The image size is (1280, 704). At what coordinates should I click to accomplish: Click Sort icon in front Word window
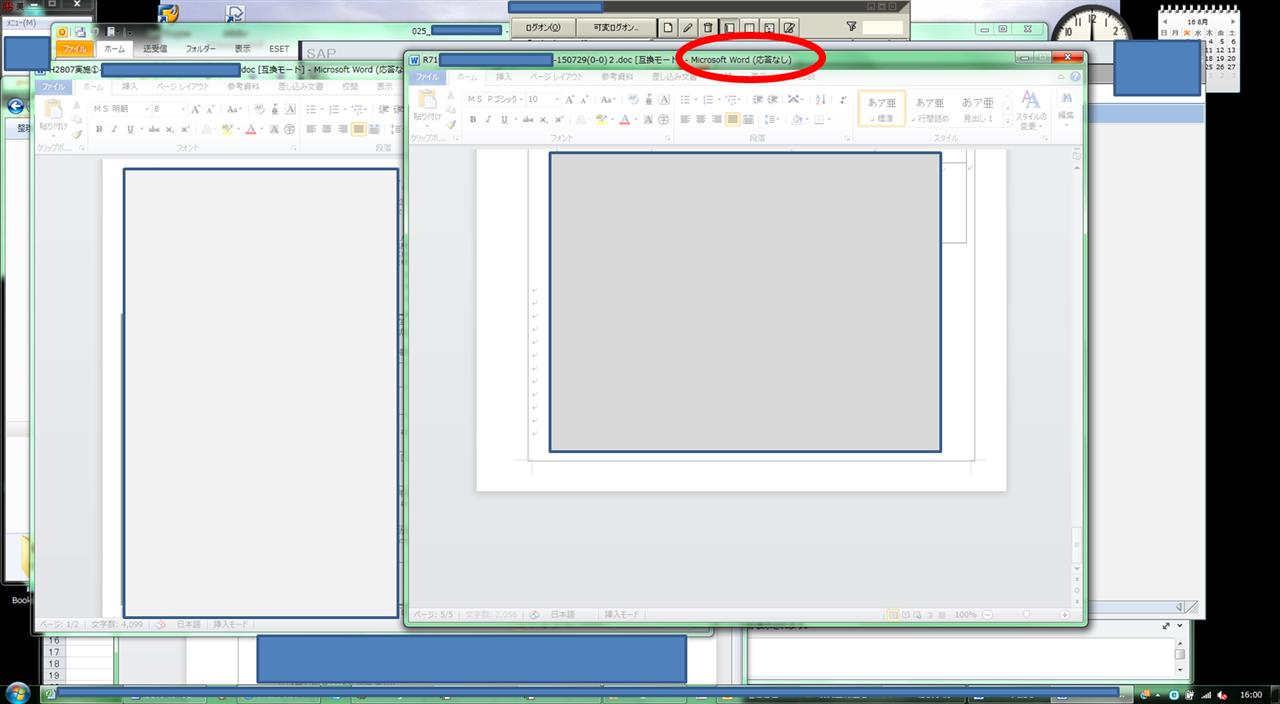pyautogui.click(x=820, y=99)
